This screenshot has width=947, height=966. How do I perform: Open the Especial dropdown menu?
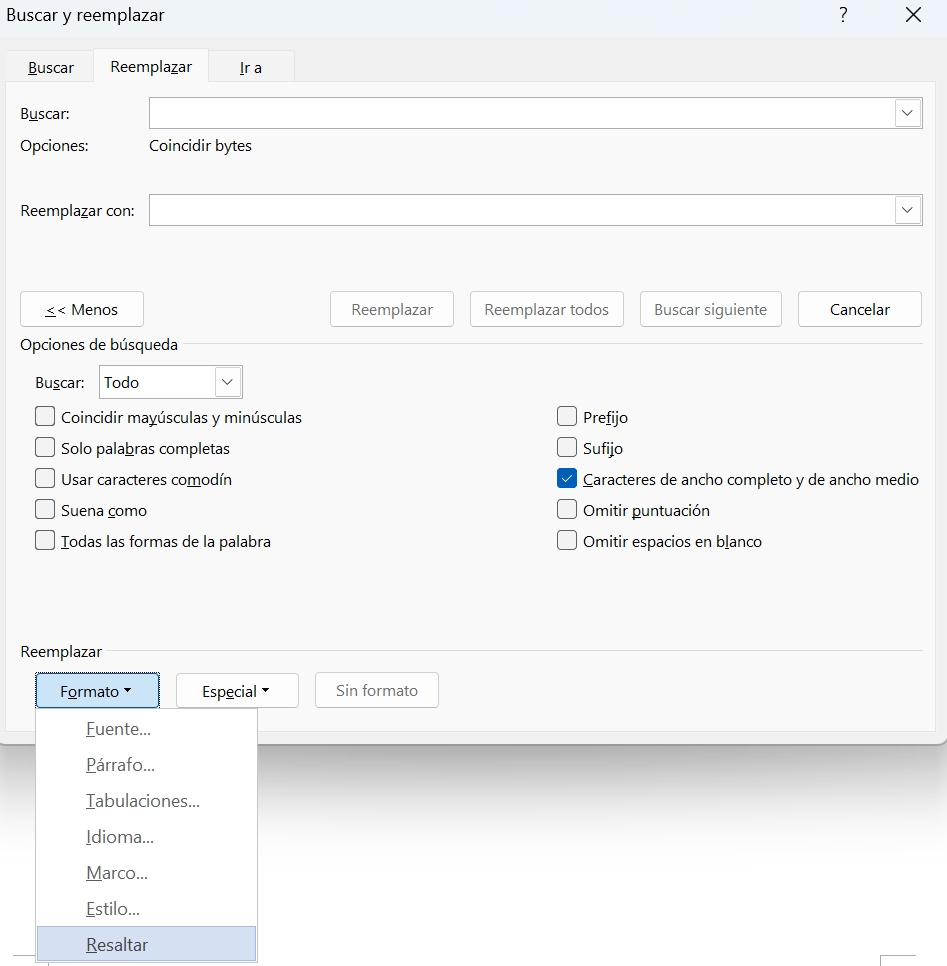click(237, 691)
